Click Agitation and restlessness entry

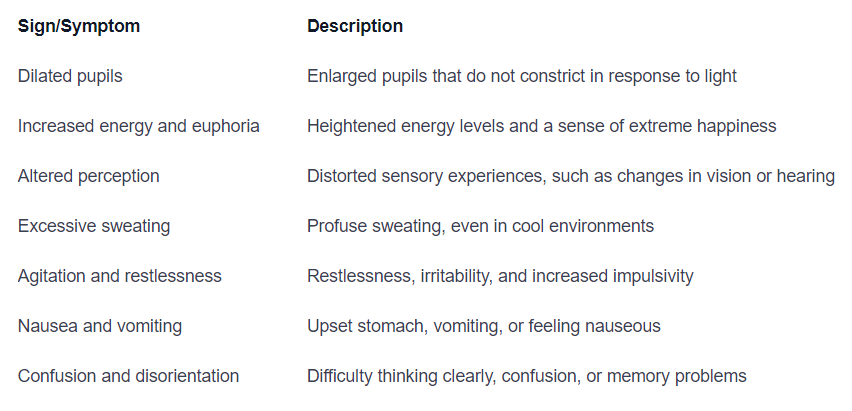pos(119,276)
